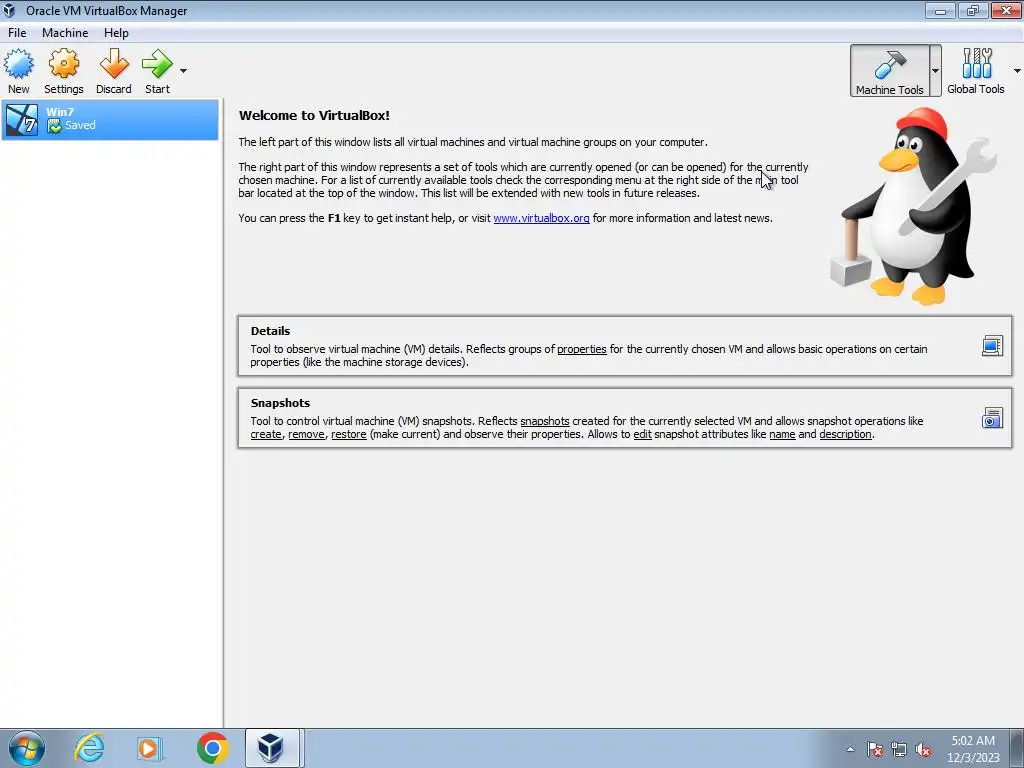The height and width of the screenshot is (768, 1024).
Task: Open the Help menu
Action: tap(116, 33)
